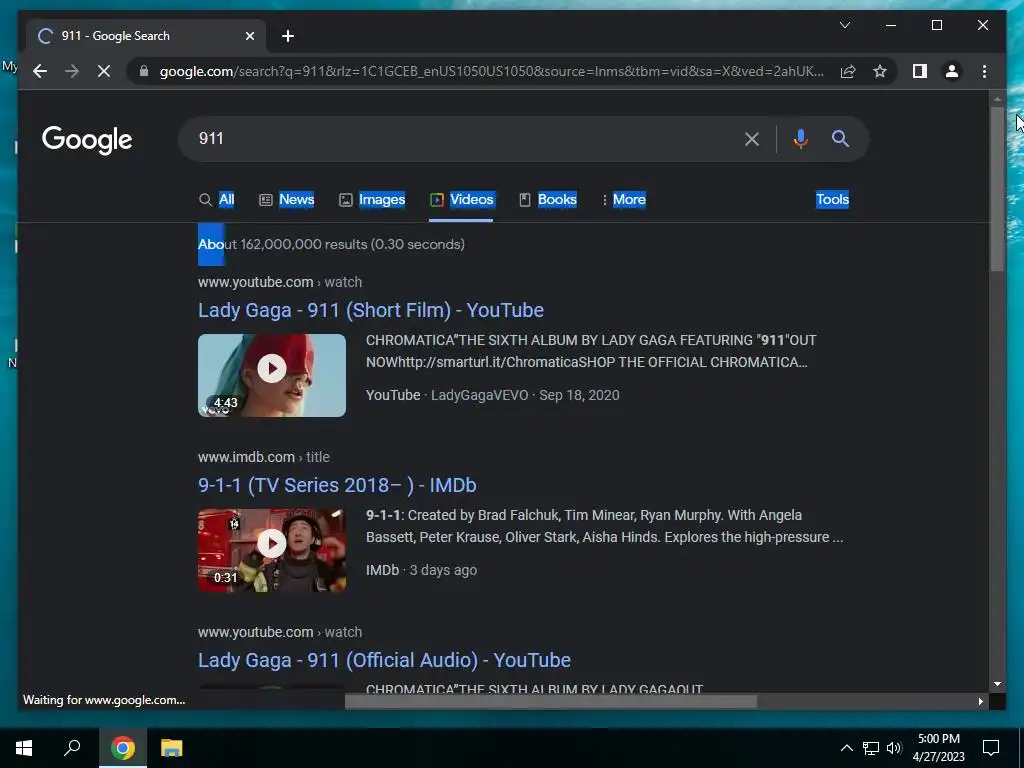The height and width of the screenshot is (768, 1024).
Task: Go back to the previous page
Action: [40, 71]
